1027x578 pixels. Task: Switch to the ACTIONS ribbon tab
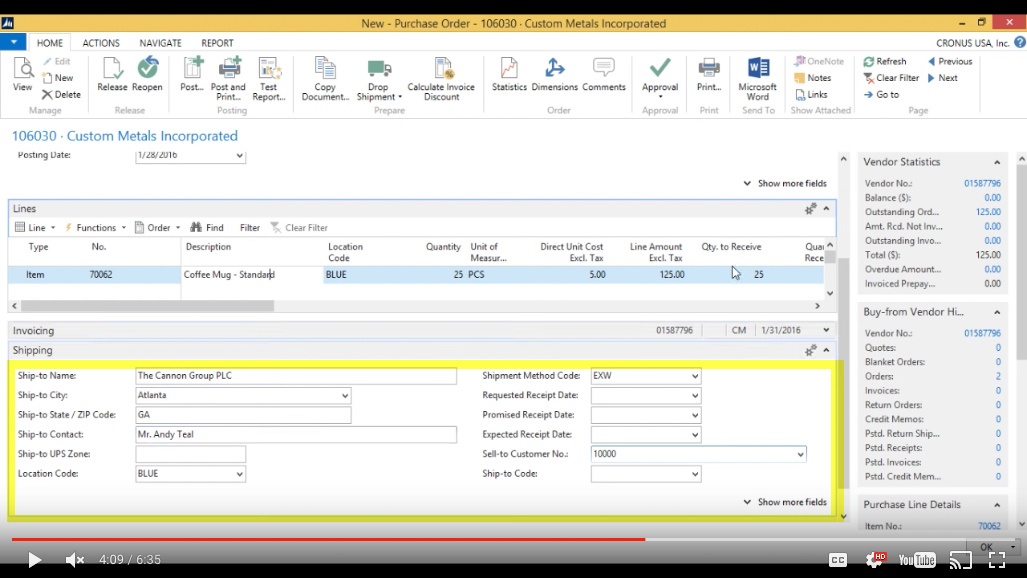(x=101, y=43)
